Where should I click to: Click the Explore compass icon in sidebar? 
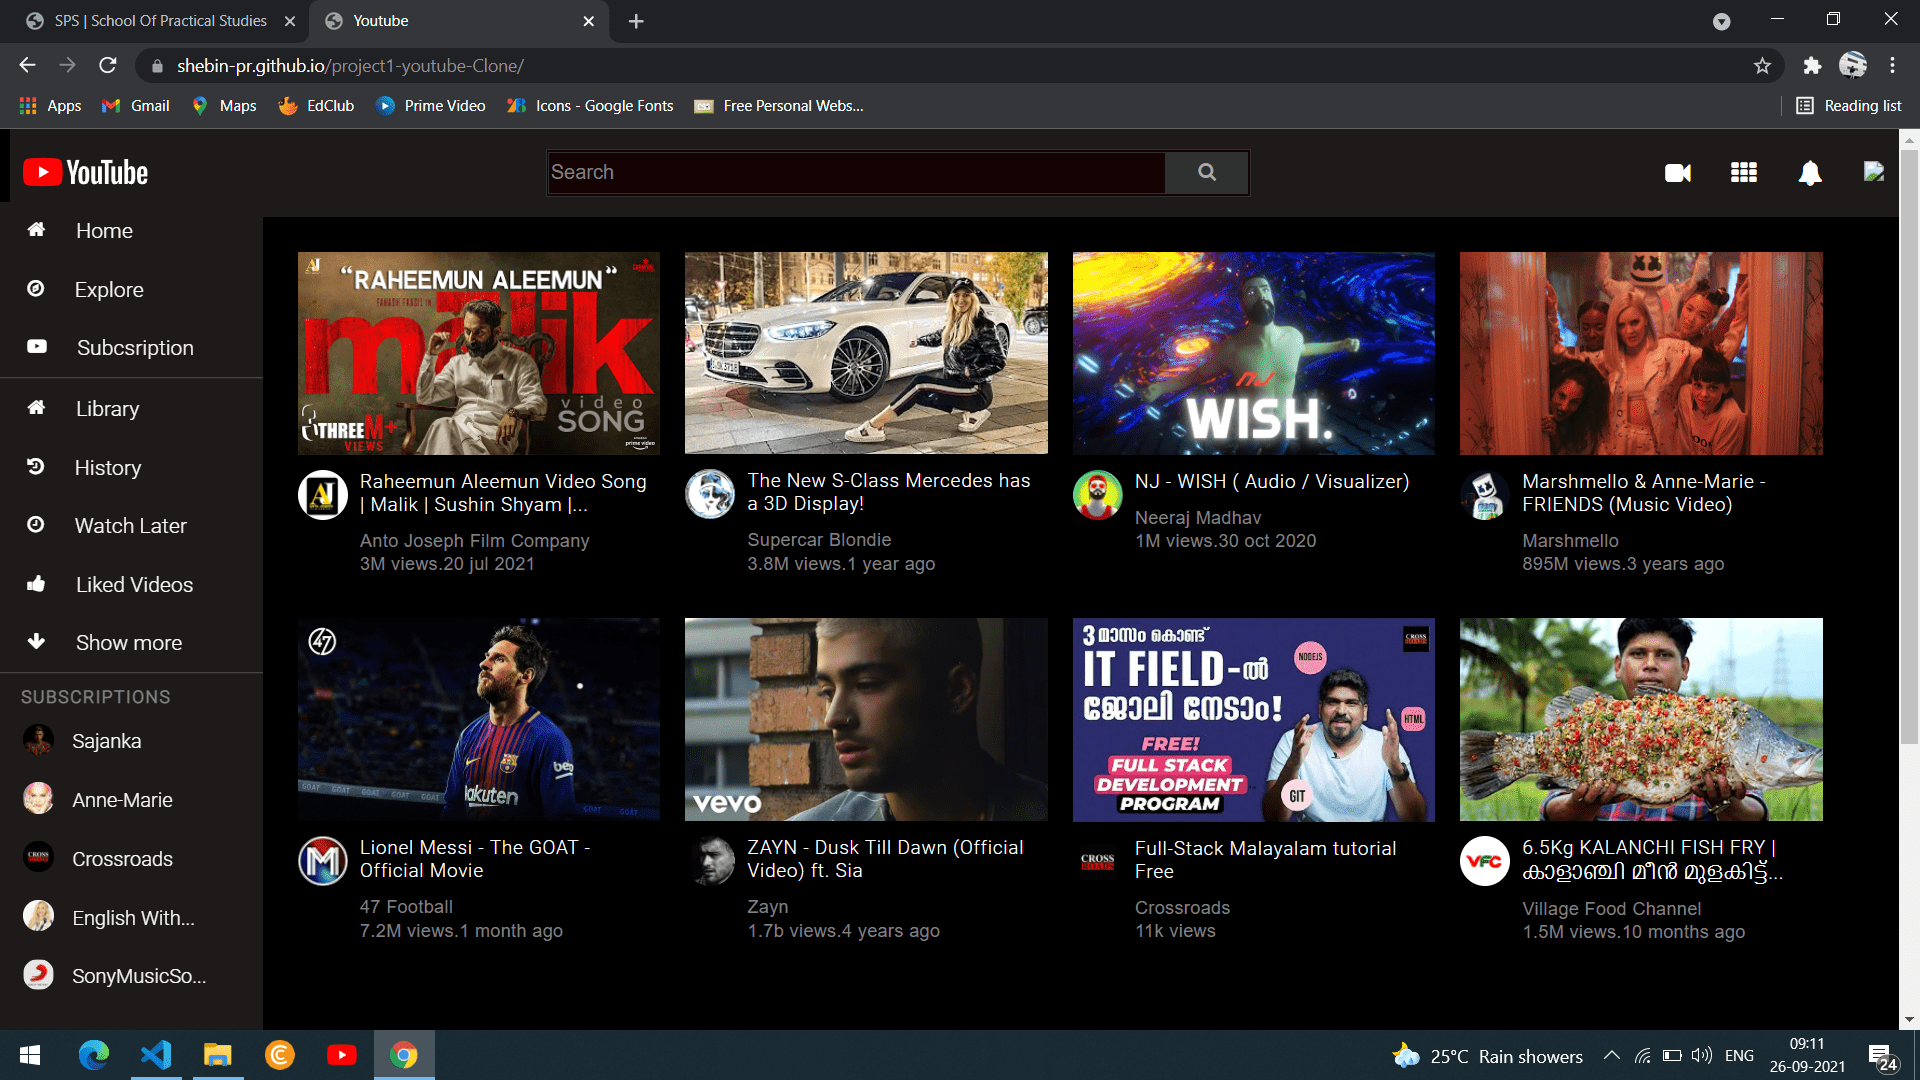click(x=36, y=289)
